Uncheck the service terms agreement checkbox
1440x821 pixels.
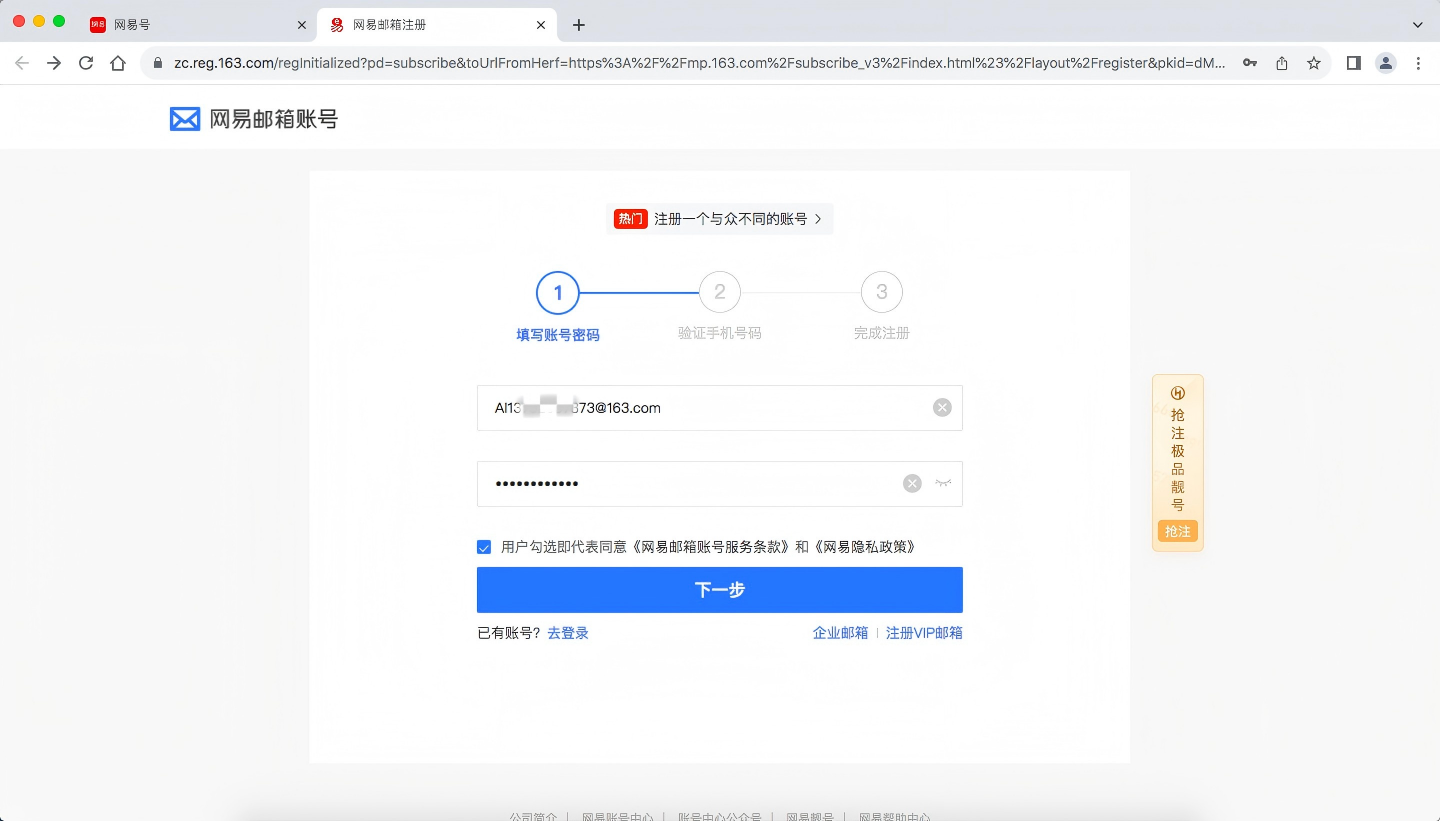coord(484,547)
